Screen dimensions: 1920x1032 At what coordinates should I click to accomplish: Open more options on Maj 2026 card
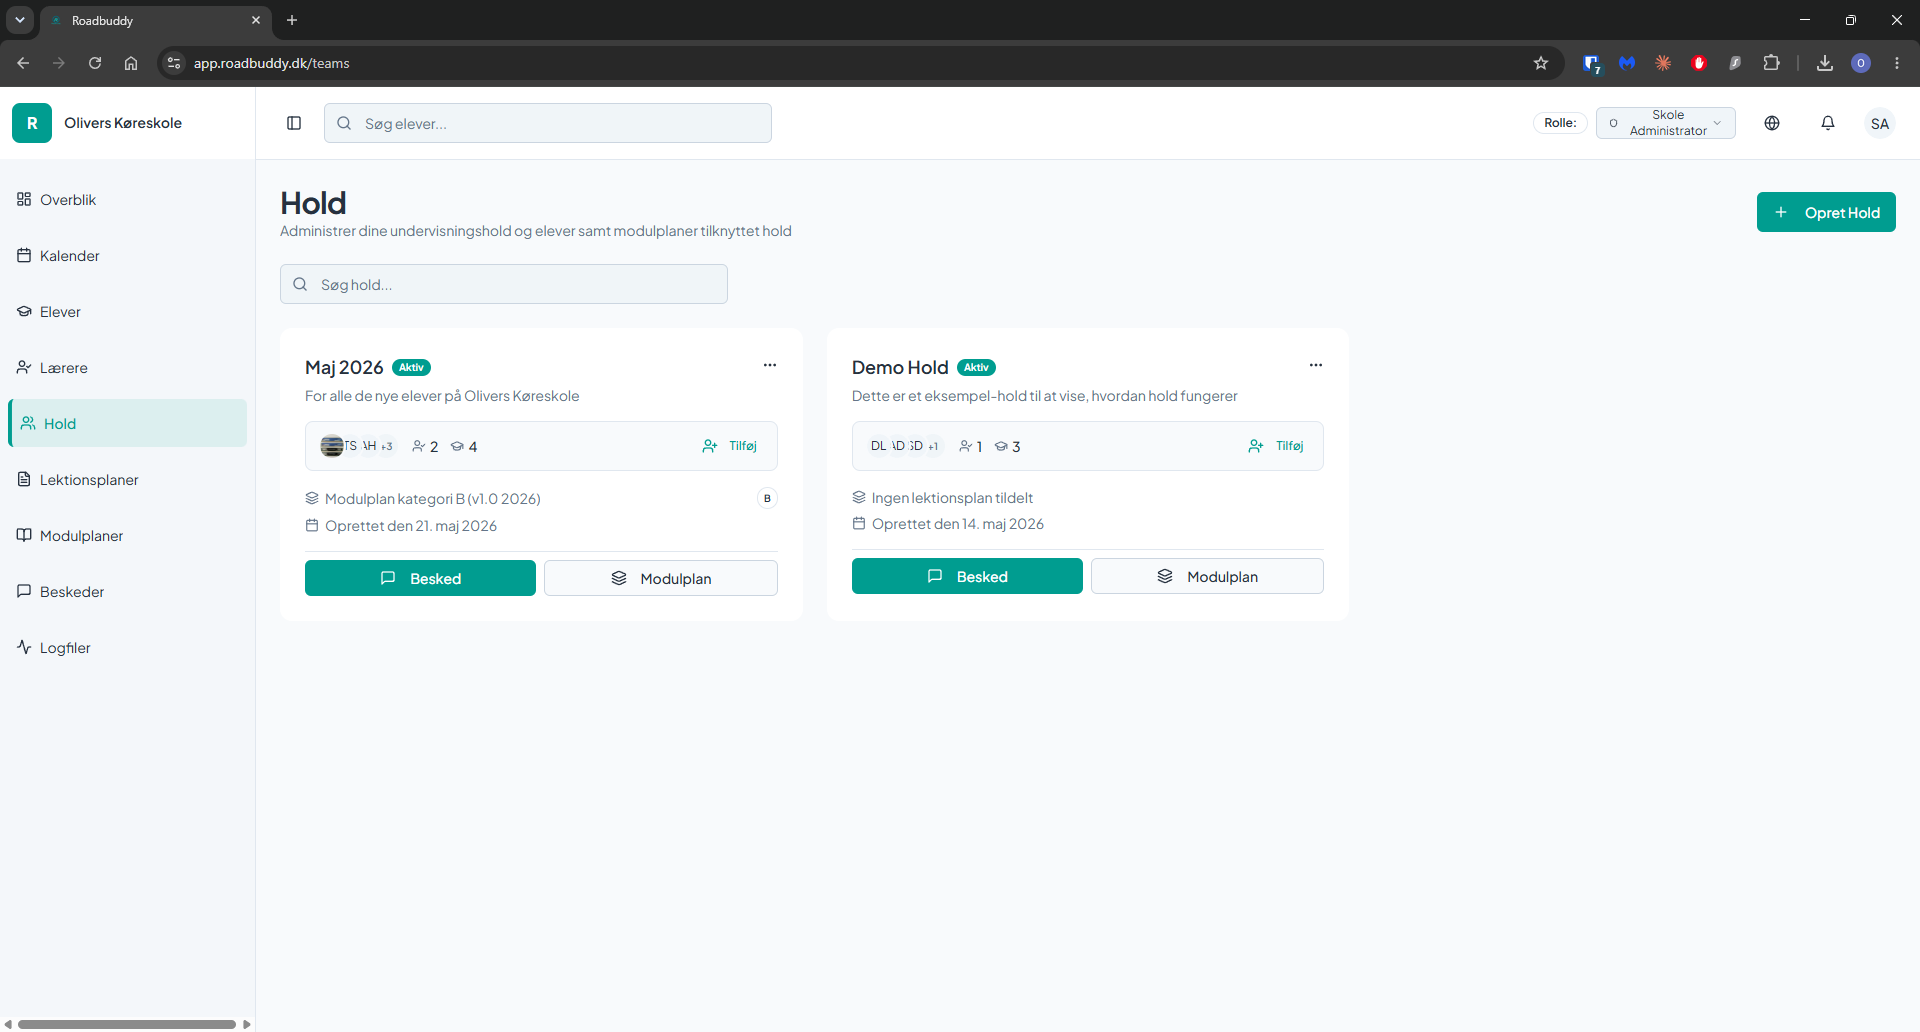770,365
